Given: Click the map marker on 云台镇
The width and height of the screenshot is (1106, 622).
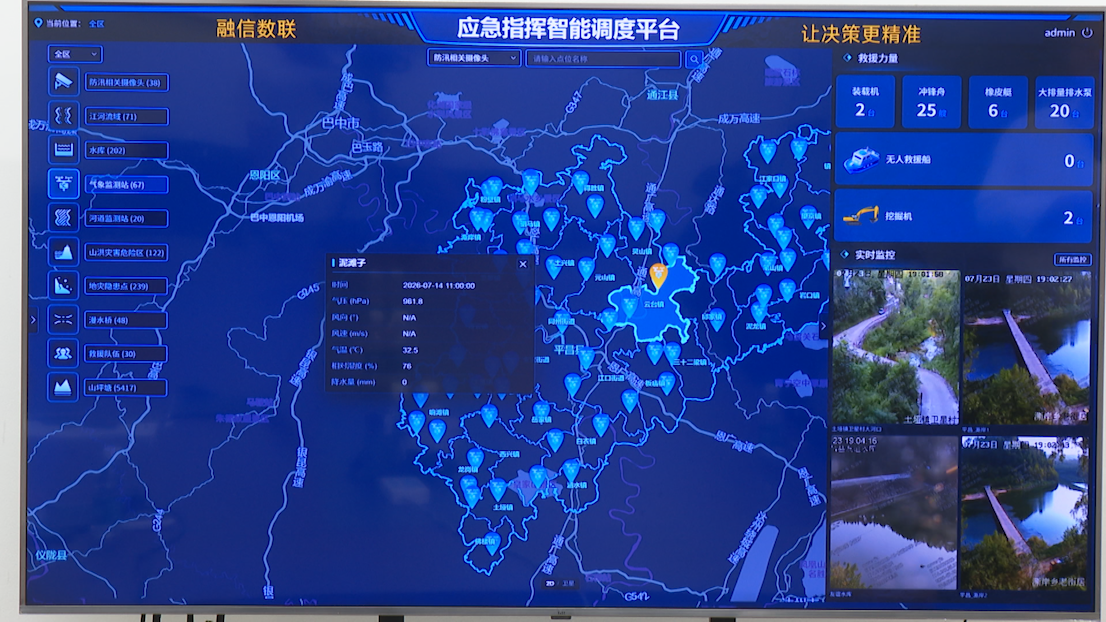Looking at the screenshot, I should (x=630, y=305).
